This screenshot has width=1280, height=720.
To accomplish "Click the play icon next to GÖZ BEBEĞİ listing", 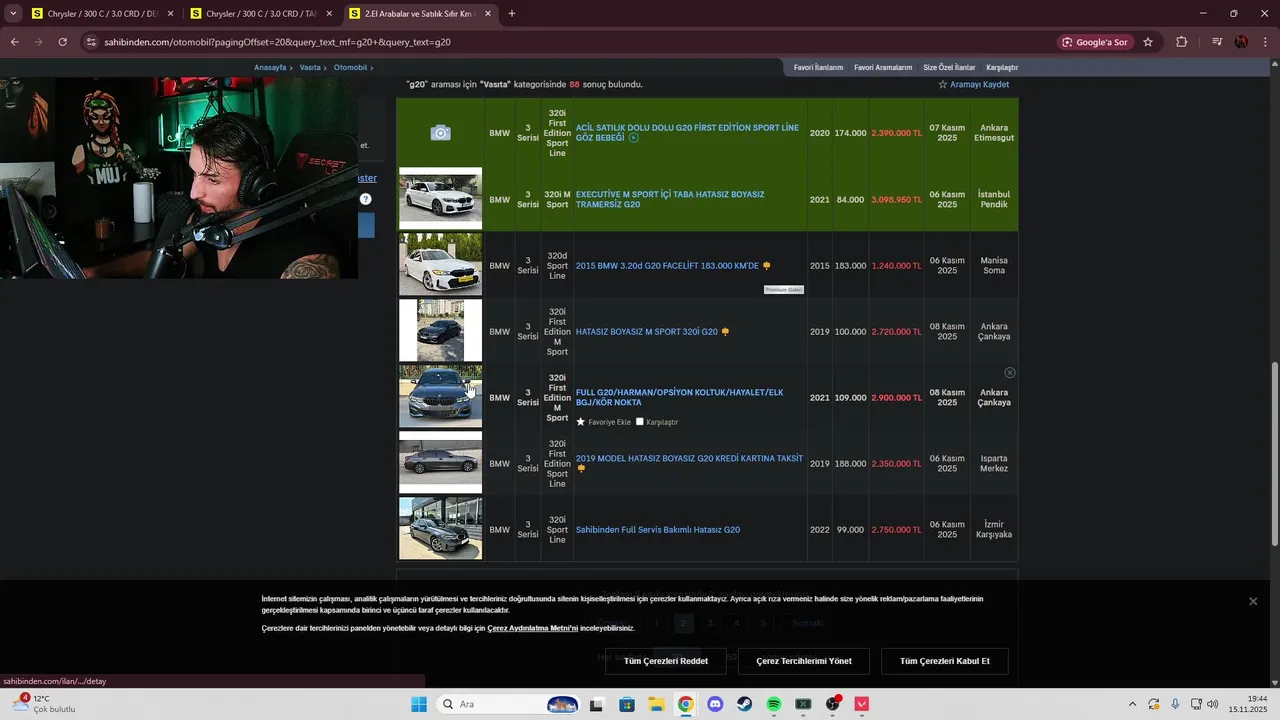I will coord(633,138).
